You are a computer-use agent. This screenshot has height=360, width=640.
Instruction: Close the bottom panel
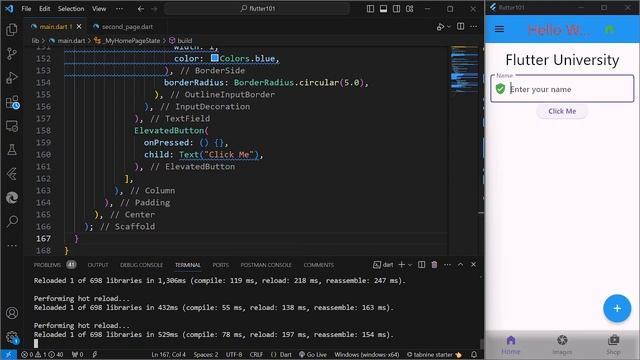(x=473, y=264)
